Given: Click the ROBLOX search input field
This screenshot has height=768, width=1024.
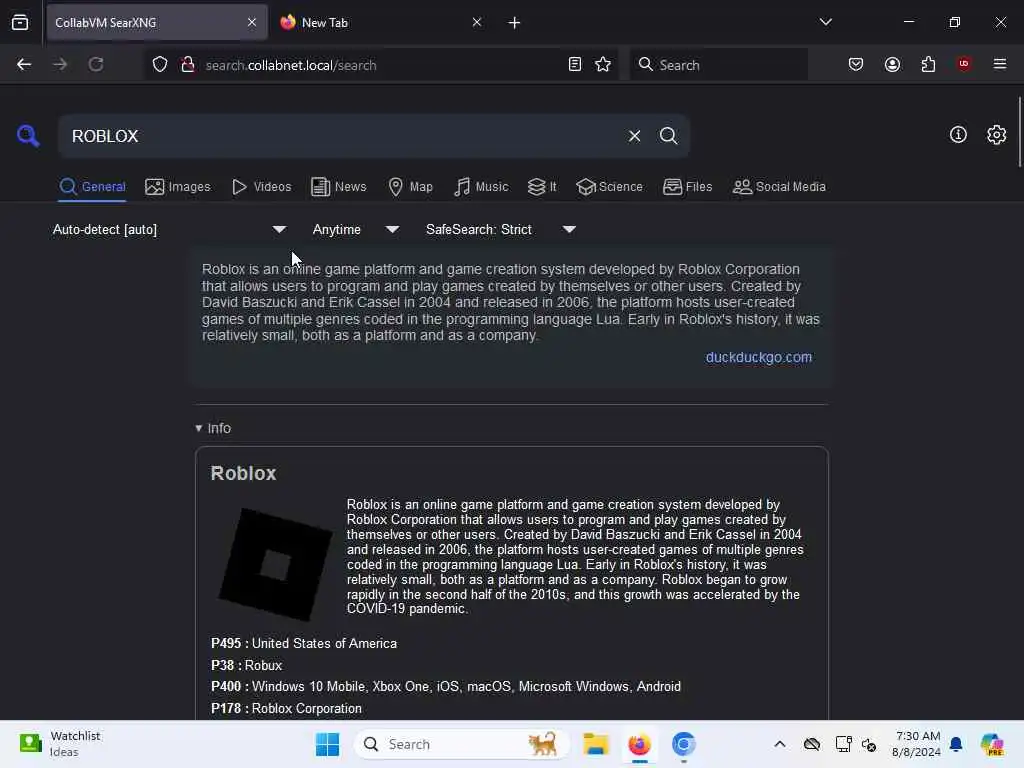Looking at the screenshot, I should pyautogui.click(x=343, y=136).
